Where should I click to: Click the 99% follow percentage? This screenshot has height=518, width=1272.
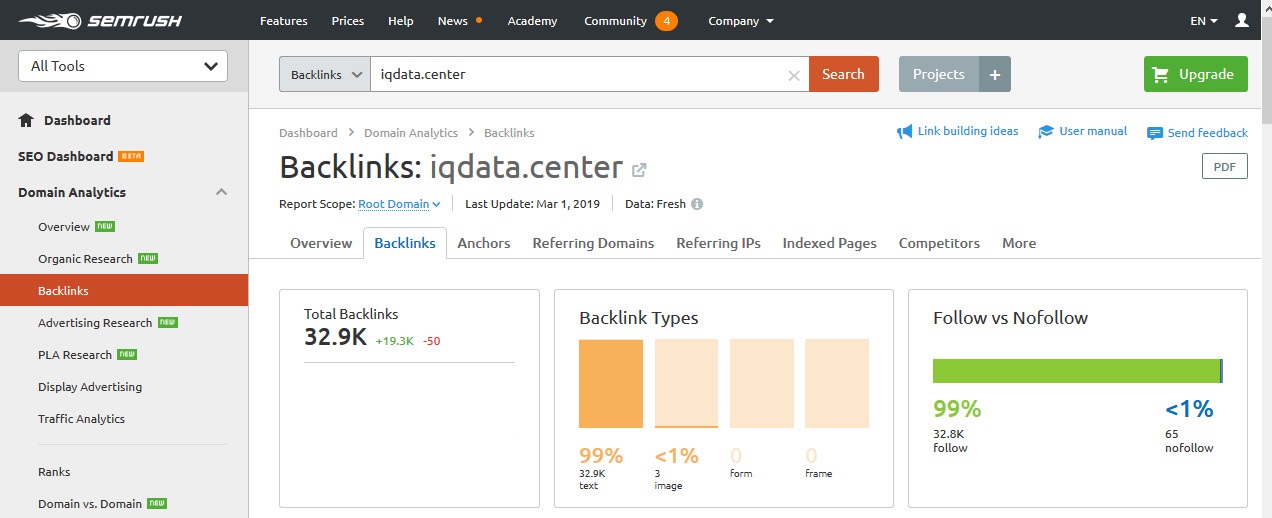[957, 408]
